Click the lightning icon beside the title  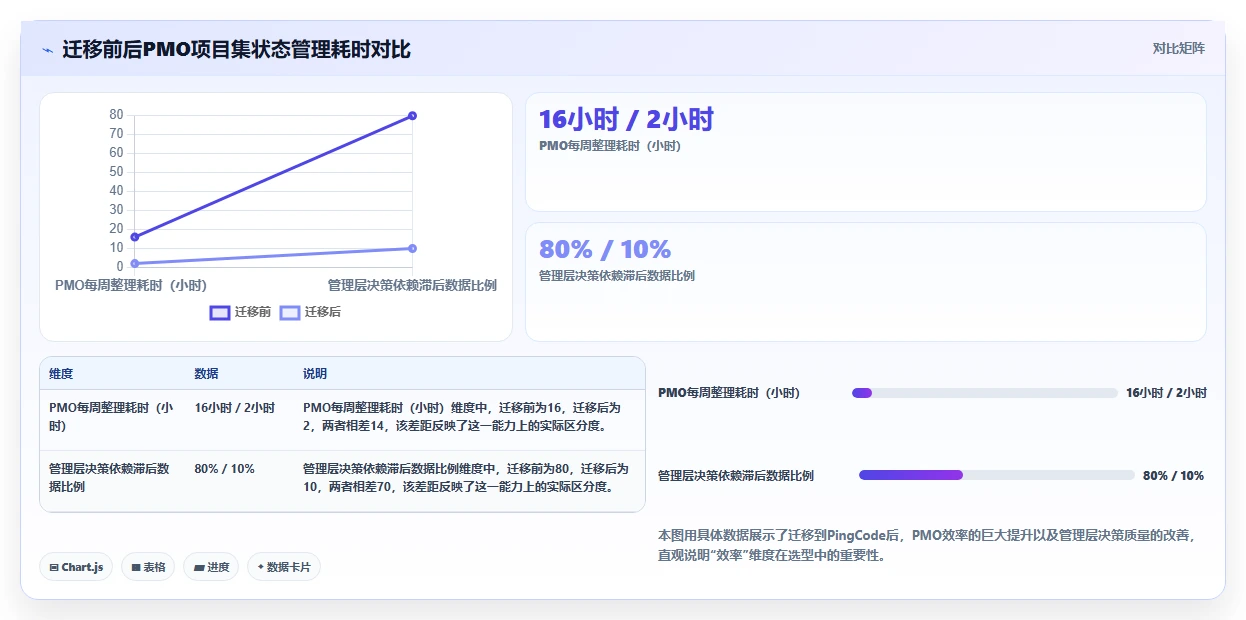pos(48,50)
